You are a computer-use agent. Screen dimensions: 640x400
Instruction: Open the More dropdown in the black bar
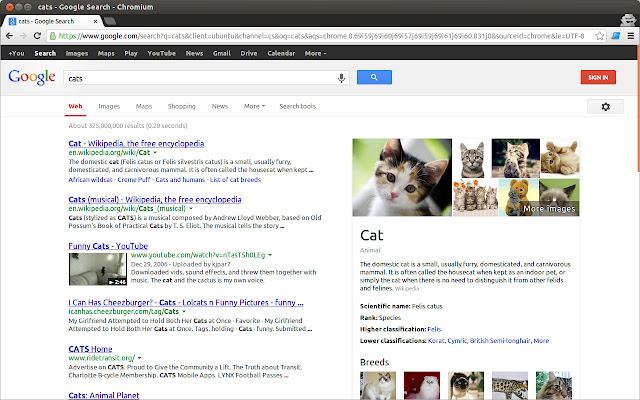pyautogui.click(x=315, y=53)
